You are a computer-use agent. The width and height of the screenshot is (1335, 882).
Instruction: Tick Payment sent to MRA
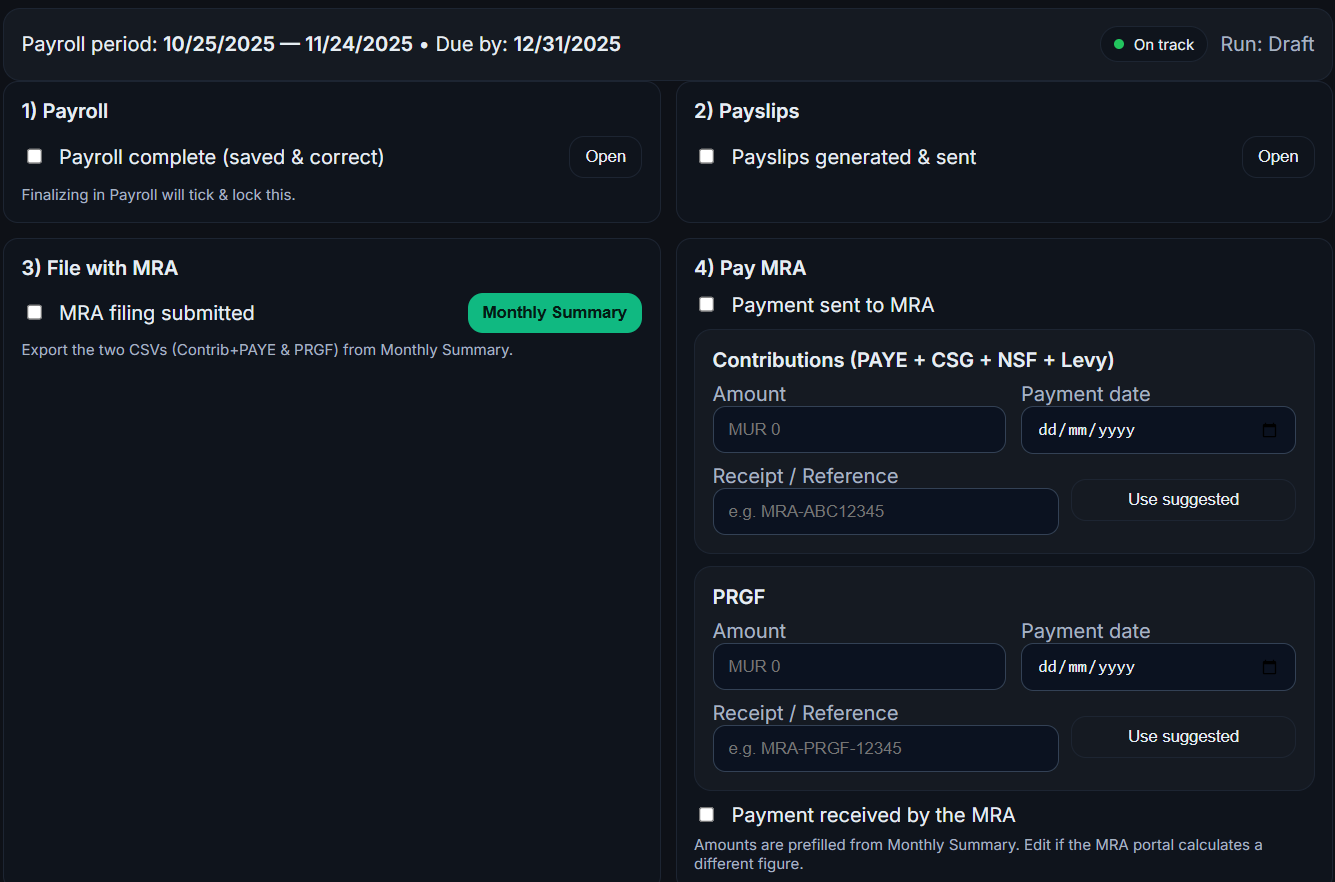tap(706, 304)
